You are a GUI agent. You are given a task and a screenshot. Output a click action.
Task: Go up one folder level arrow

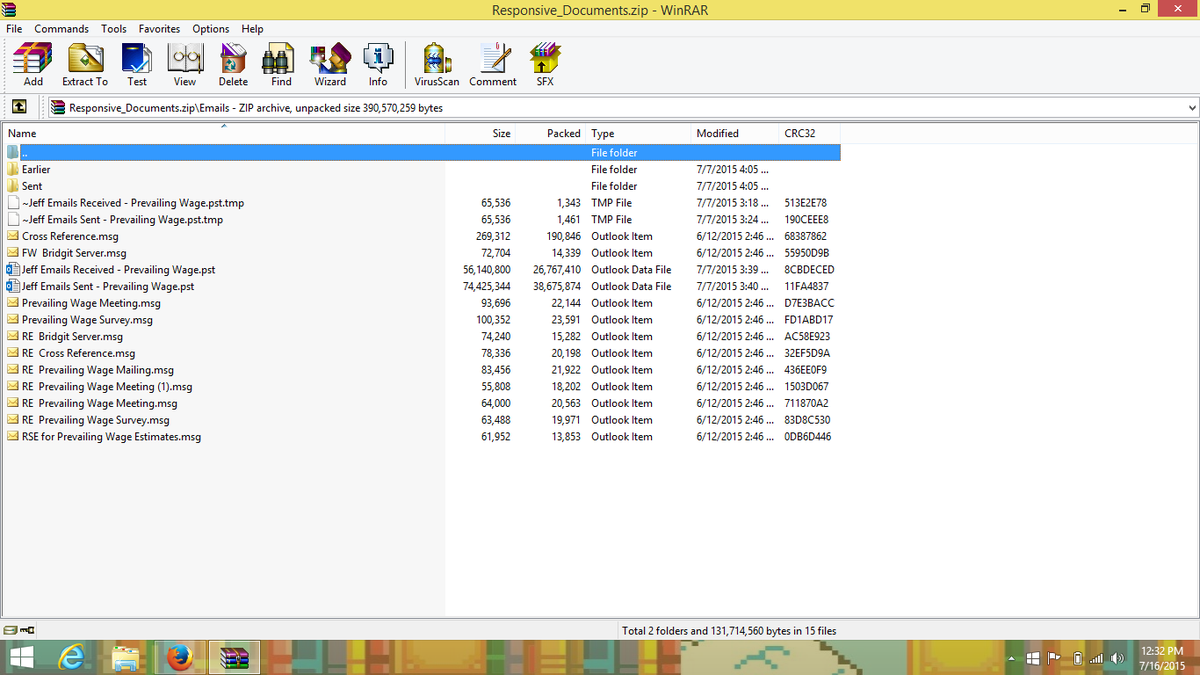[18, 107]
